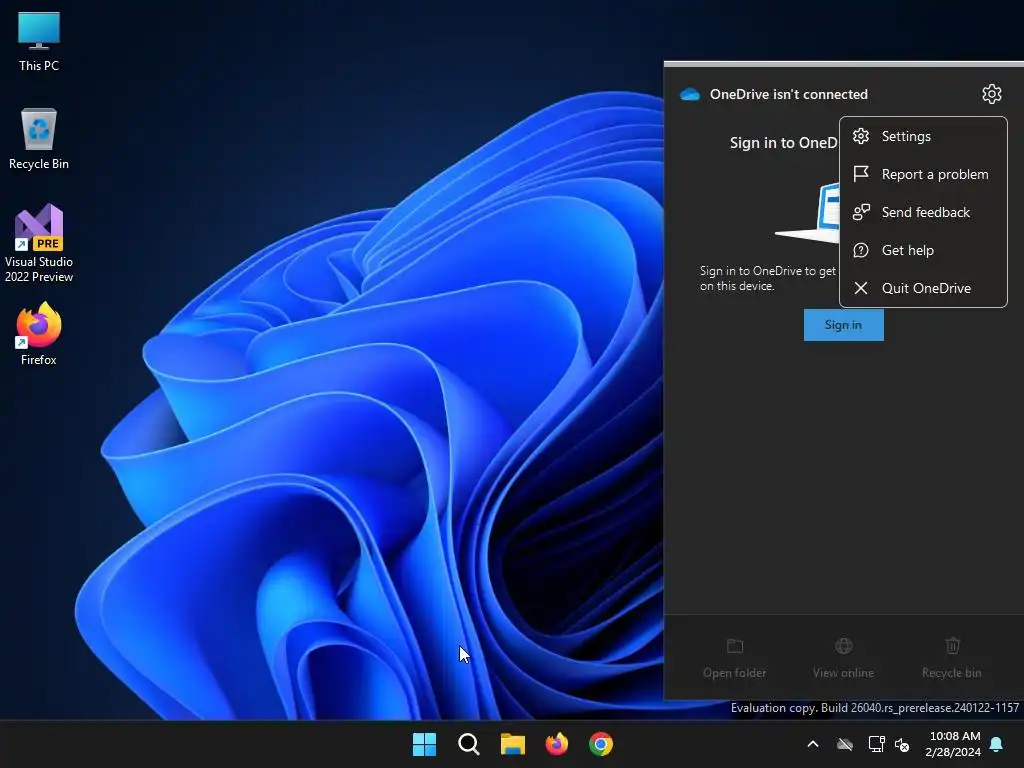Select the Recycle Bin desktop icon
Viewport: 1024px width, 768px height.
39,139
